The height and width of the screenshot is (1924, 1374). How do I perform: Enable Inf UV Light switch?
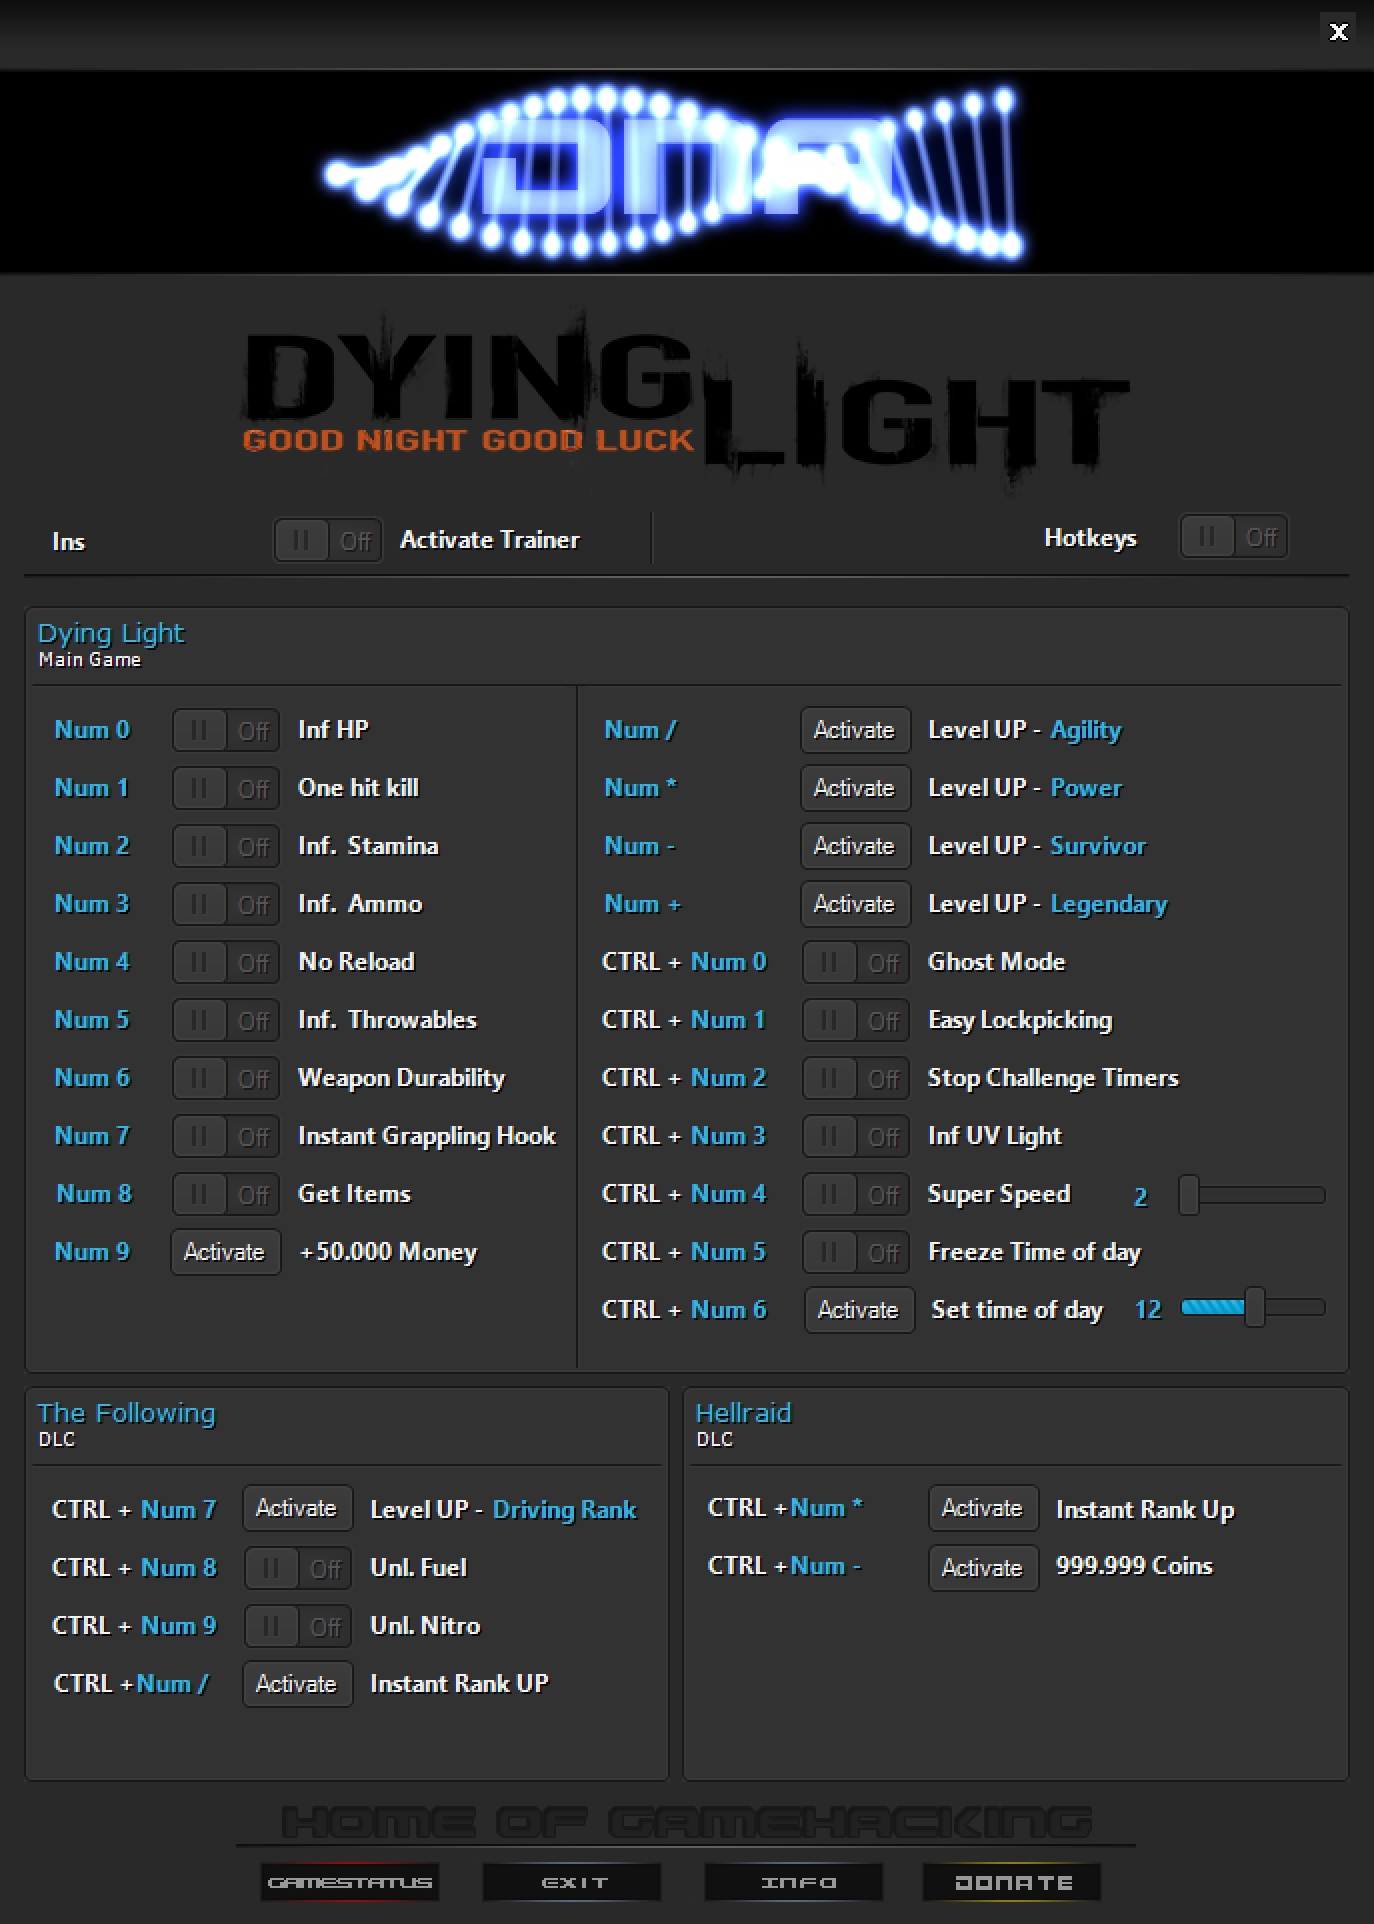click(x=856, y=1137)
